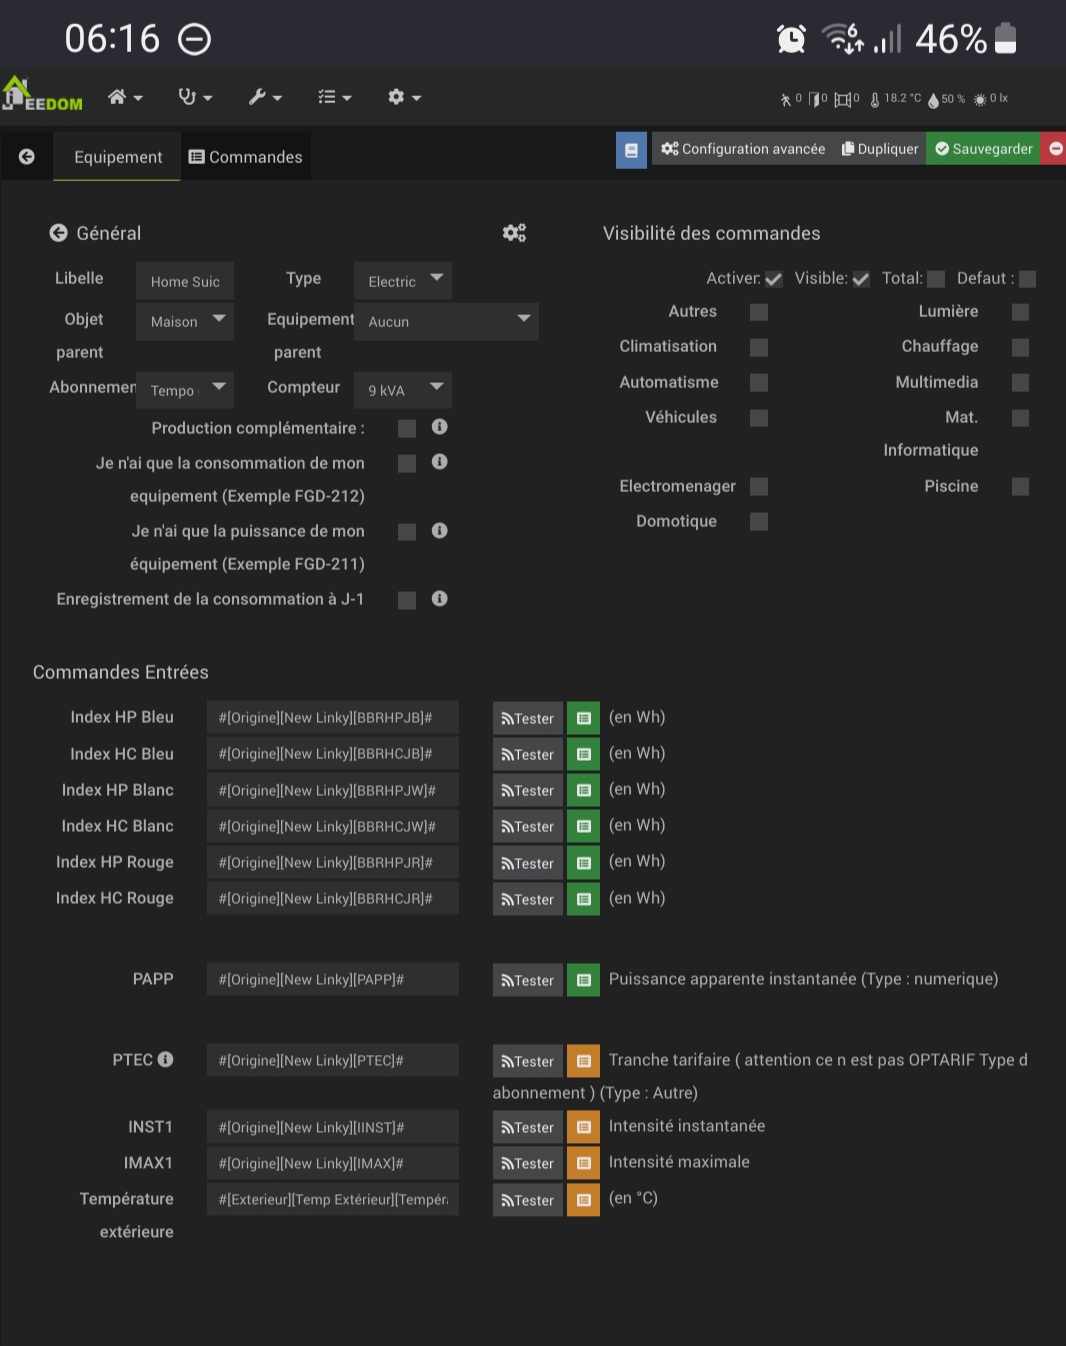Expand the Compteur dropdown showing 9 kVA
1066x1346 pixels.
(x=403, y=390)
